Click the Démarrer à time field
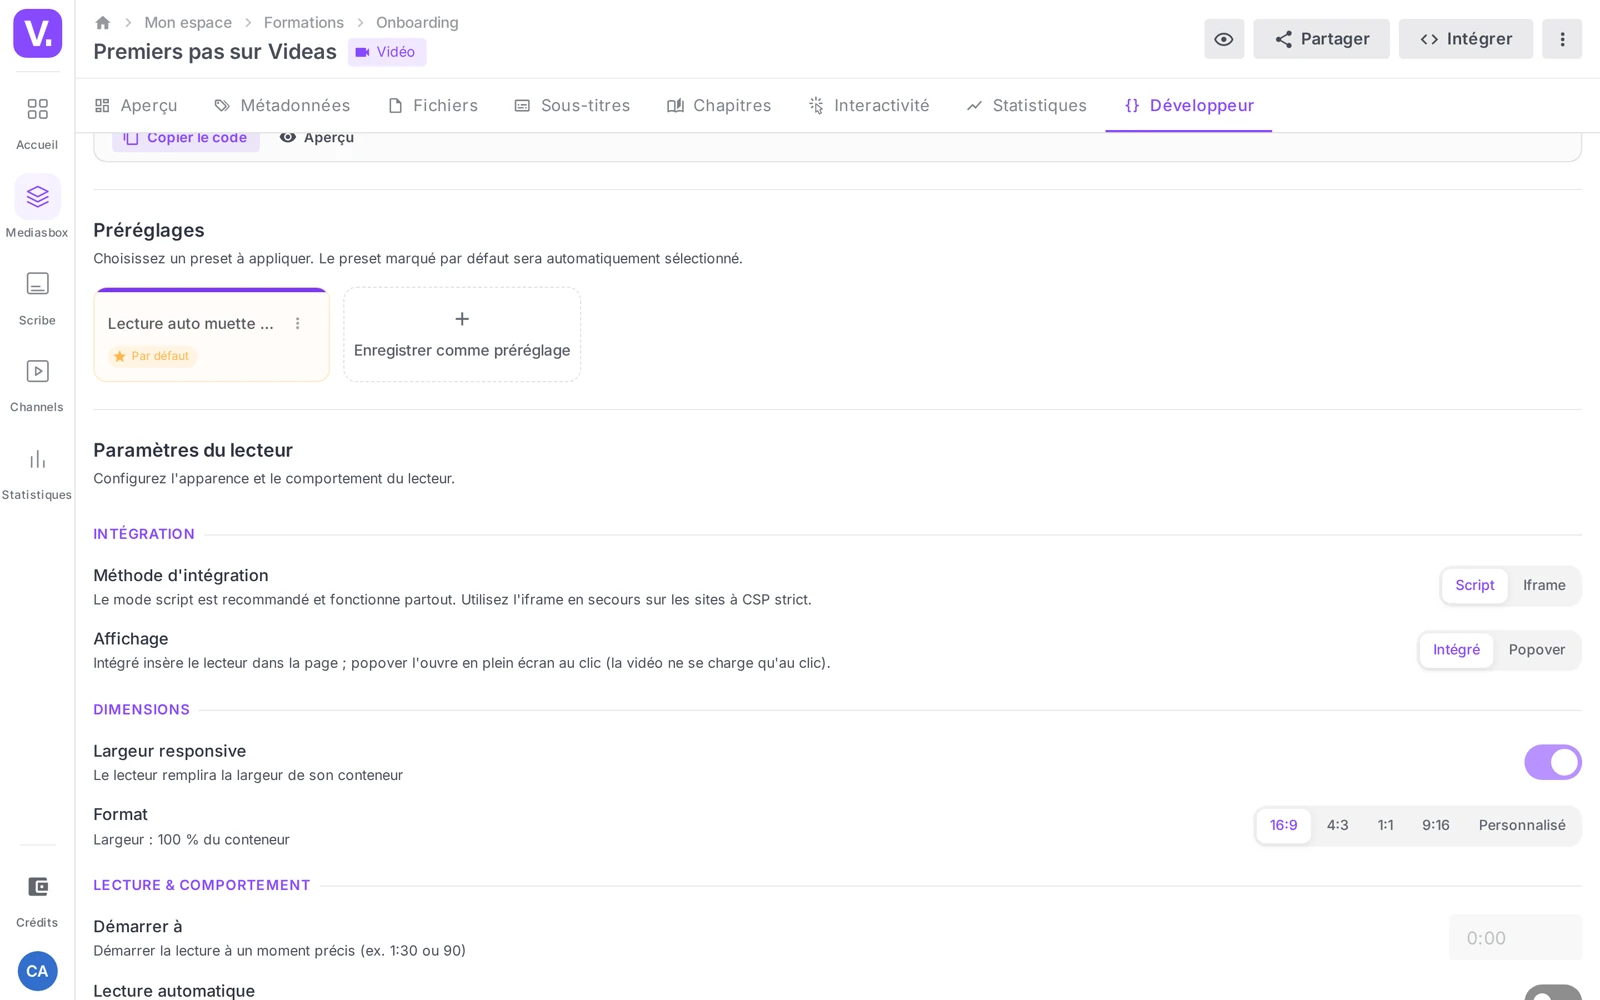1600x1000 pixels. click(1516, 938)
